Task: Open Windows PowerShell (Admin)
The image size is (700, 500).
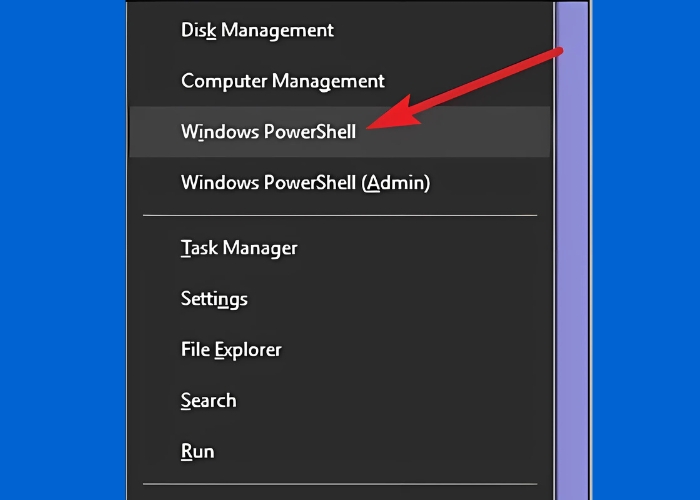Action: [x=305, y=183]
